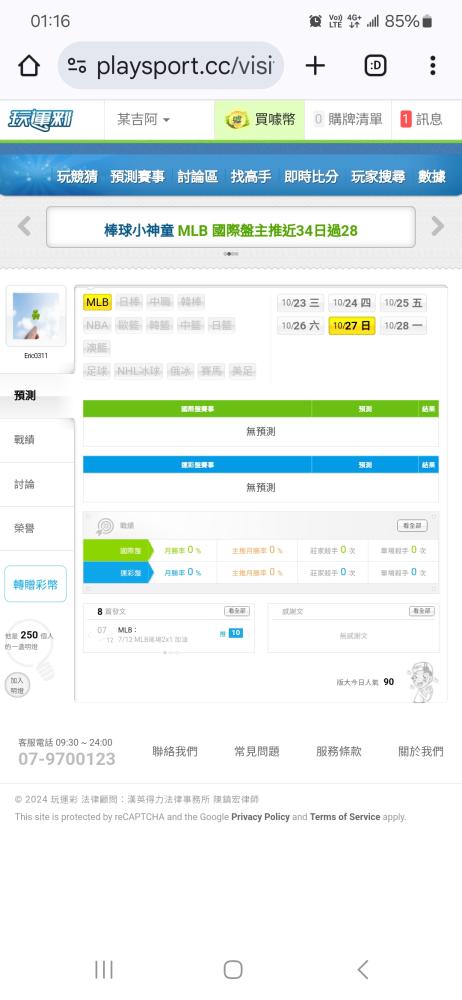Viewport: 462px width, 1000px height.
Task: Click the 加入明燈 round button
Action: pyautogui.click(x=17, y=685)
